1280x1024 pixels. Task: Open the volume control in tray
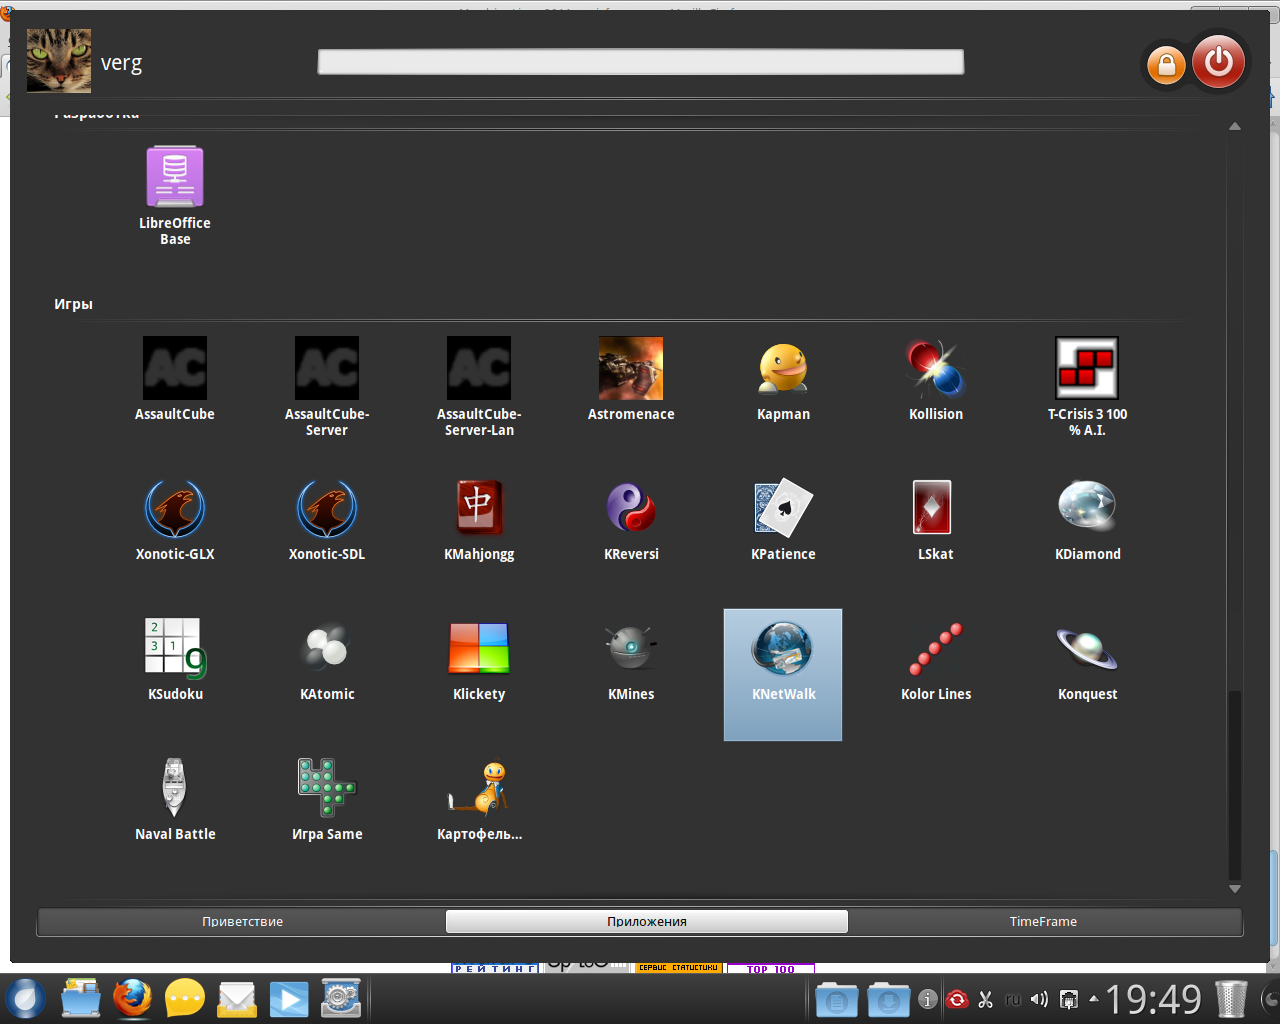1039,999
